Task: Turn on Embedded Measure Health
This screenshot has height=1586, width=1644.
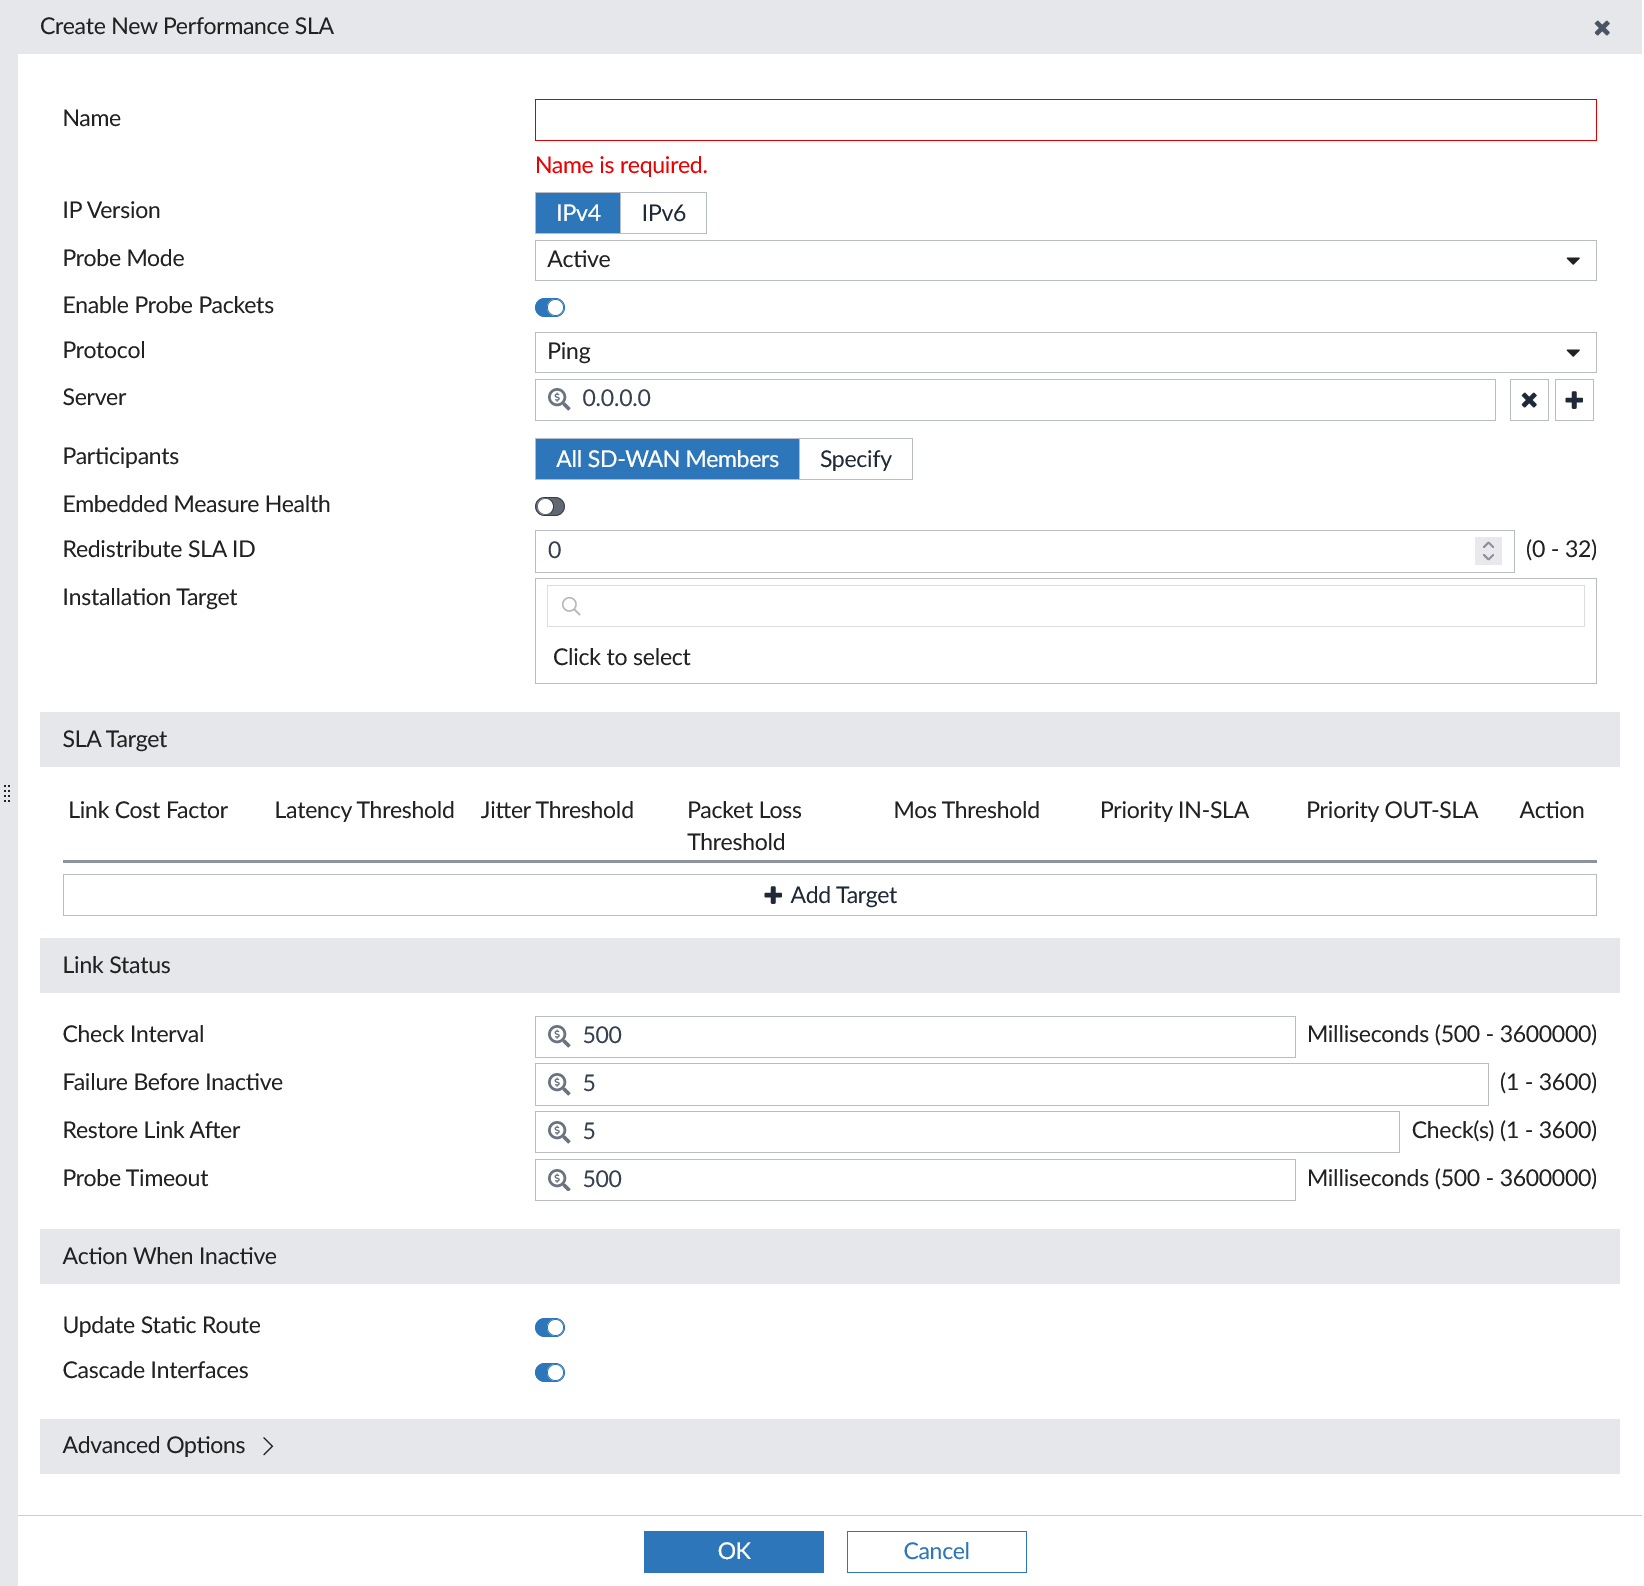Action: point(550,506)
